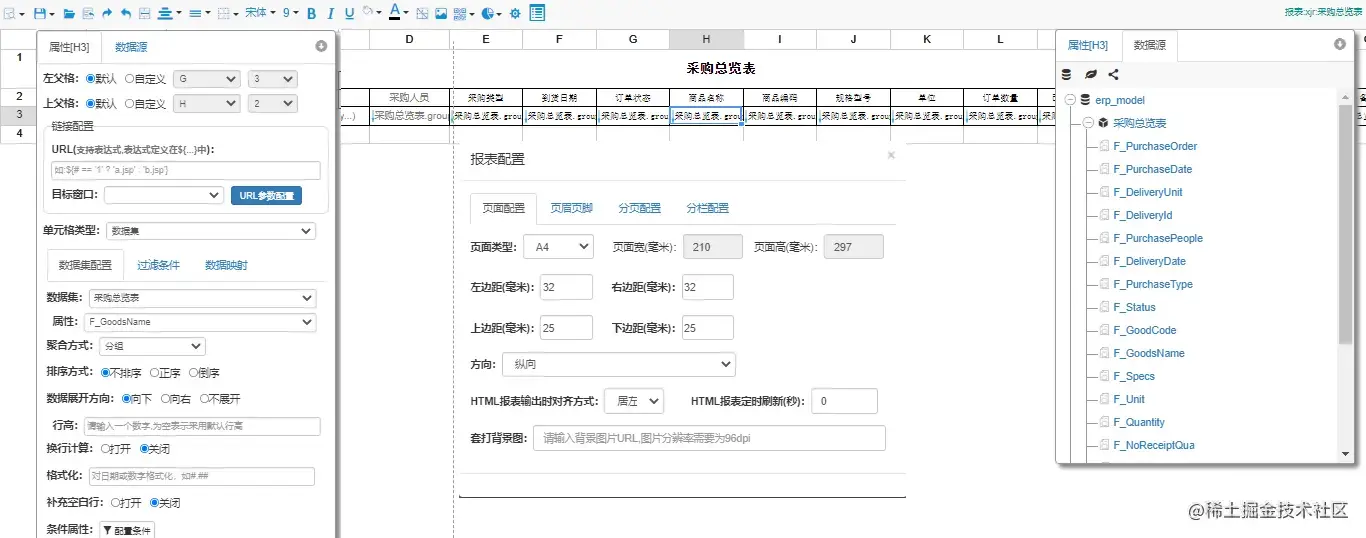
Task: Turn on 换行计算 with 打开 radio
Action: 105,448
